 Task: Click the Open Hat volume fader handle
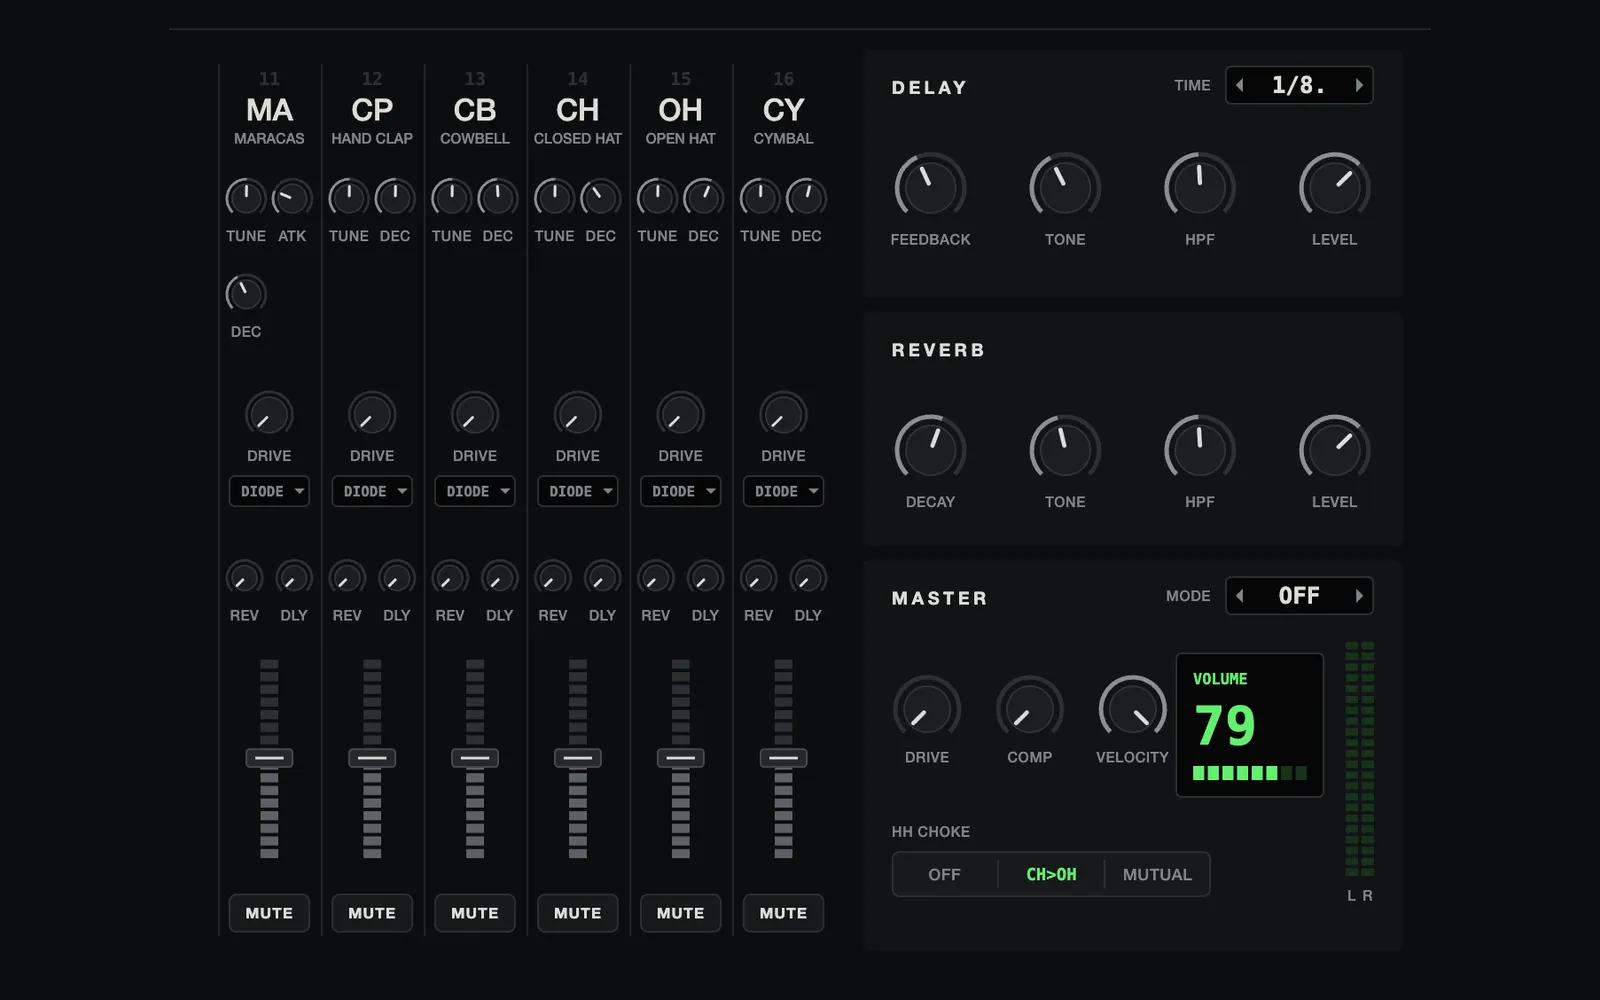(681, 758)
